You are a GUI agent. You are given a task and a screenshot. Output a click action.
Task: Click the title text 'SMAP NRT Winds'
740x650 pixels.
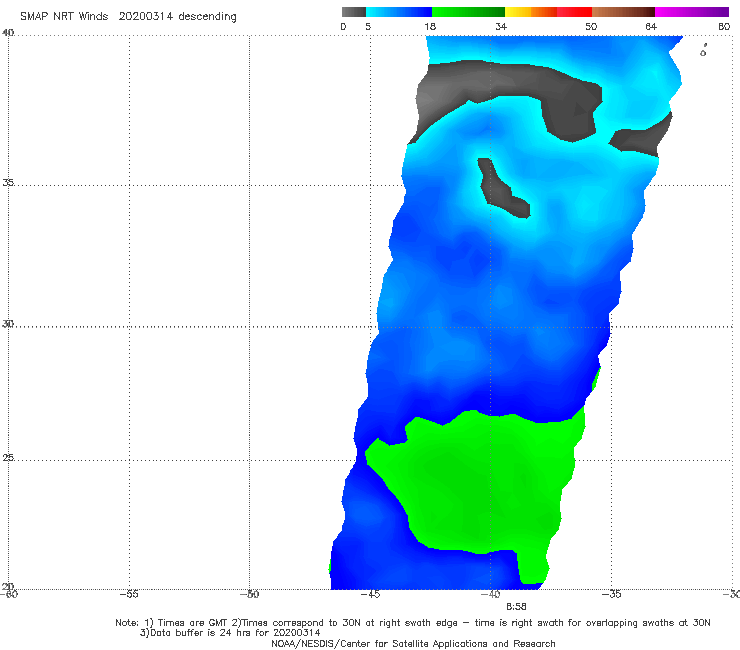click(64, 17)
